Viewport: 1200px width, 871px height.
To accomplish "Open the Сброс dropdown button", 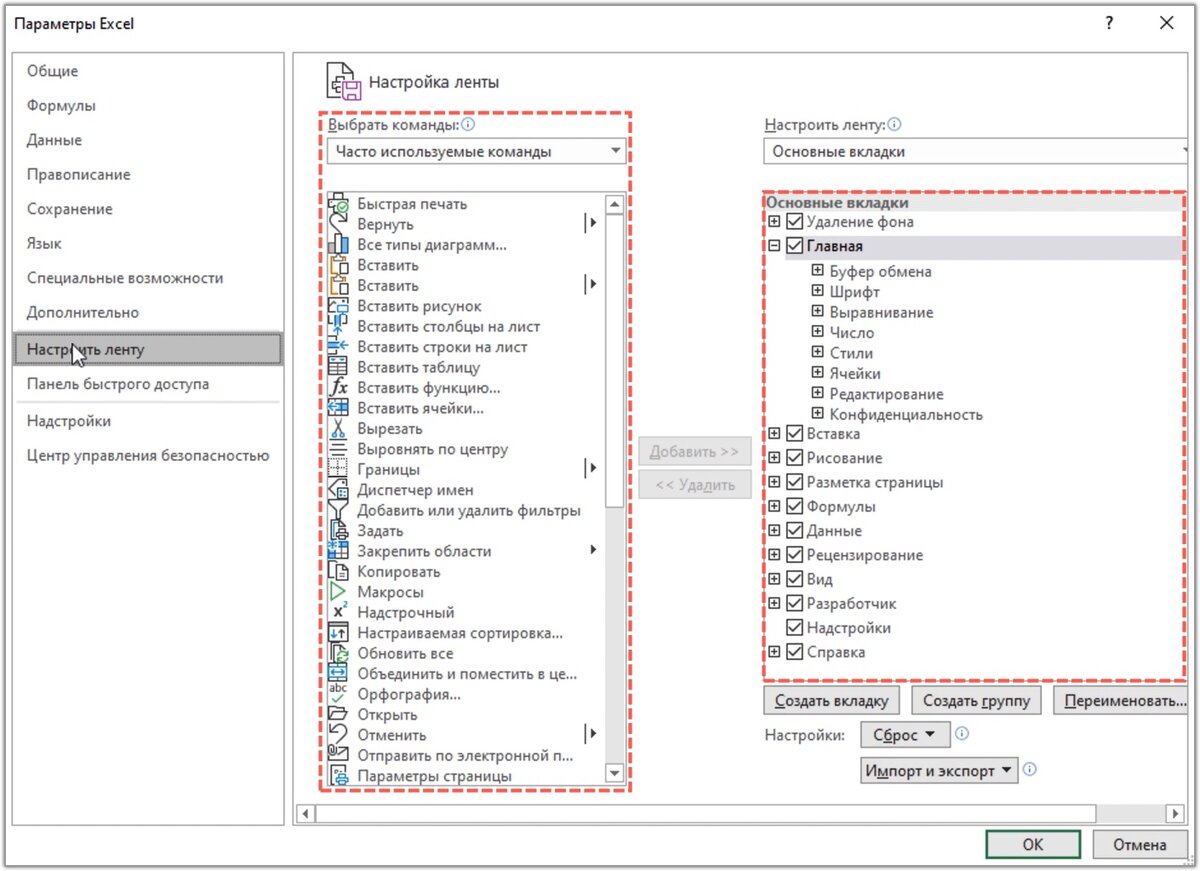I will pos(904,735).
